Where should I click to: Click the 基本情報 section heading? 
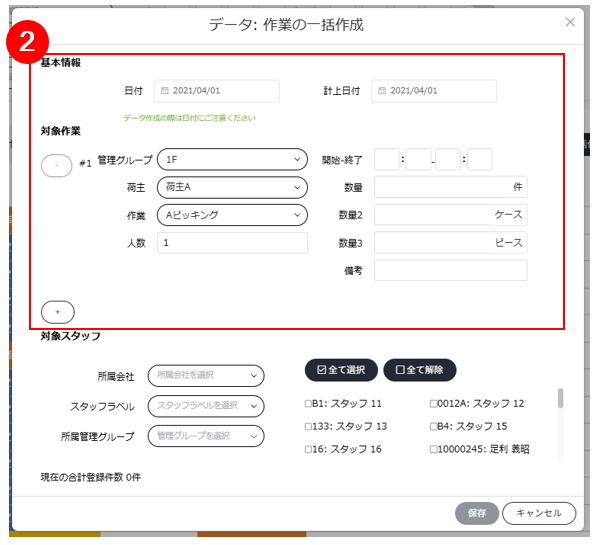61,62
